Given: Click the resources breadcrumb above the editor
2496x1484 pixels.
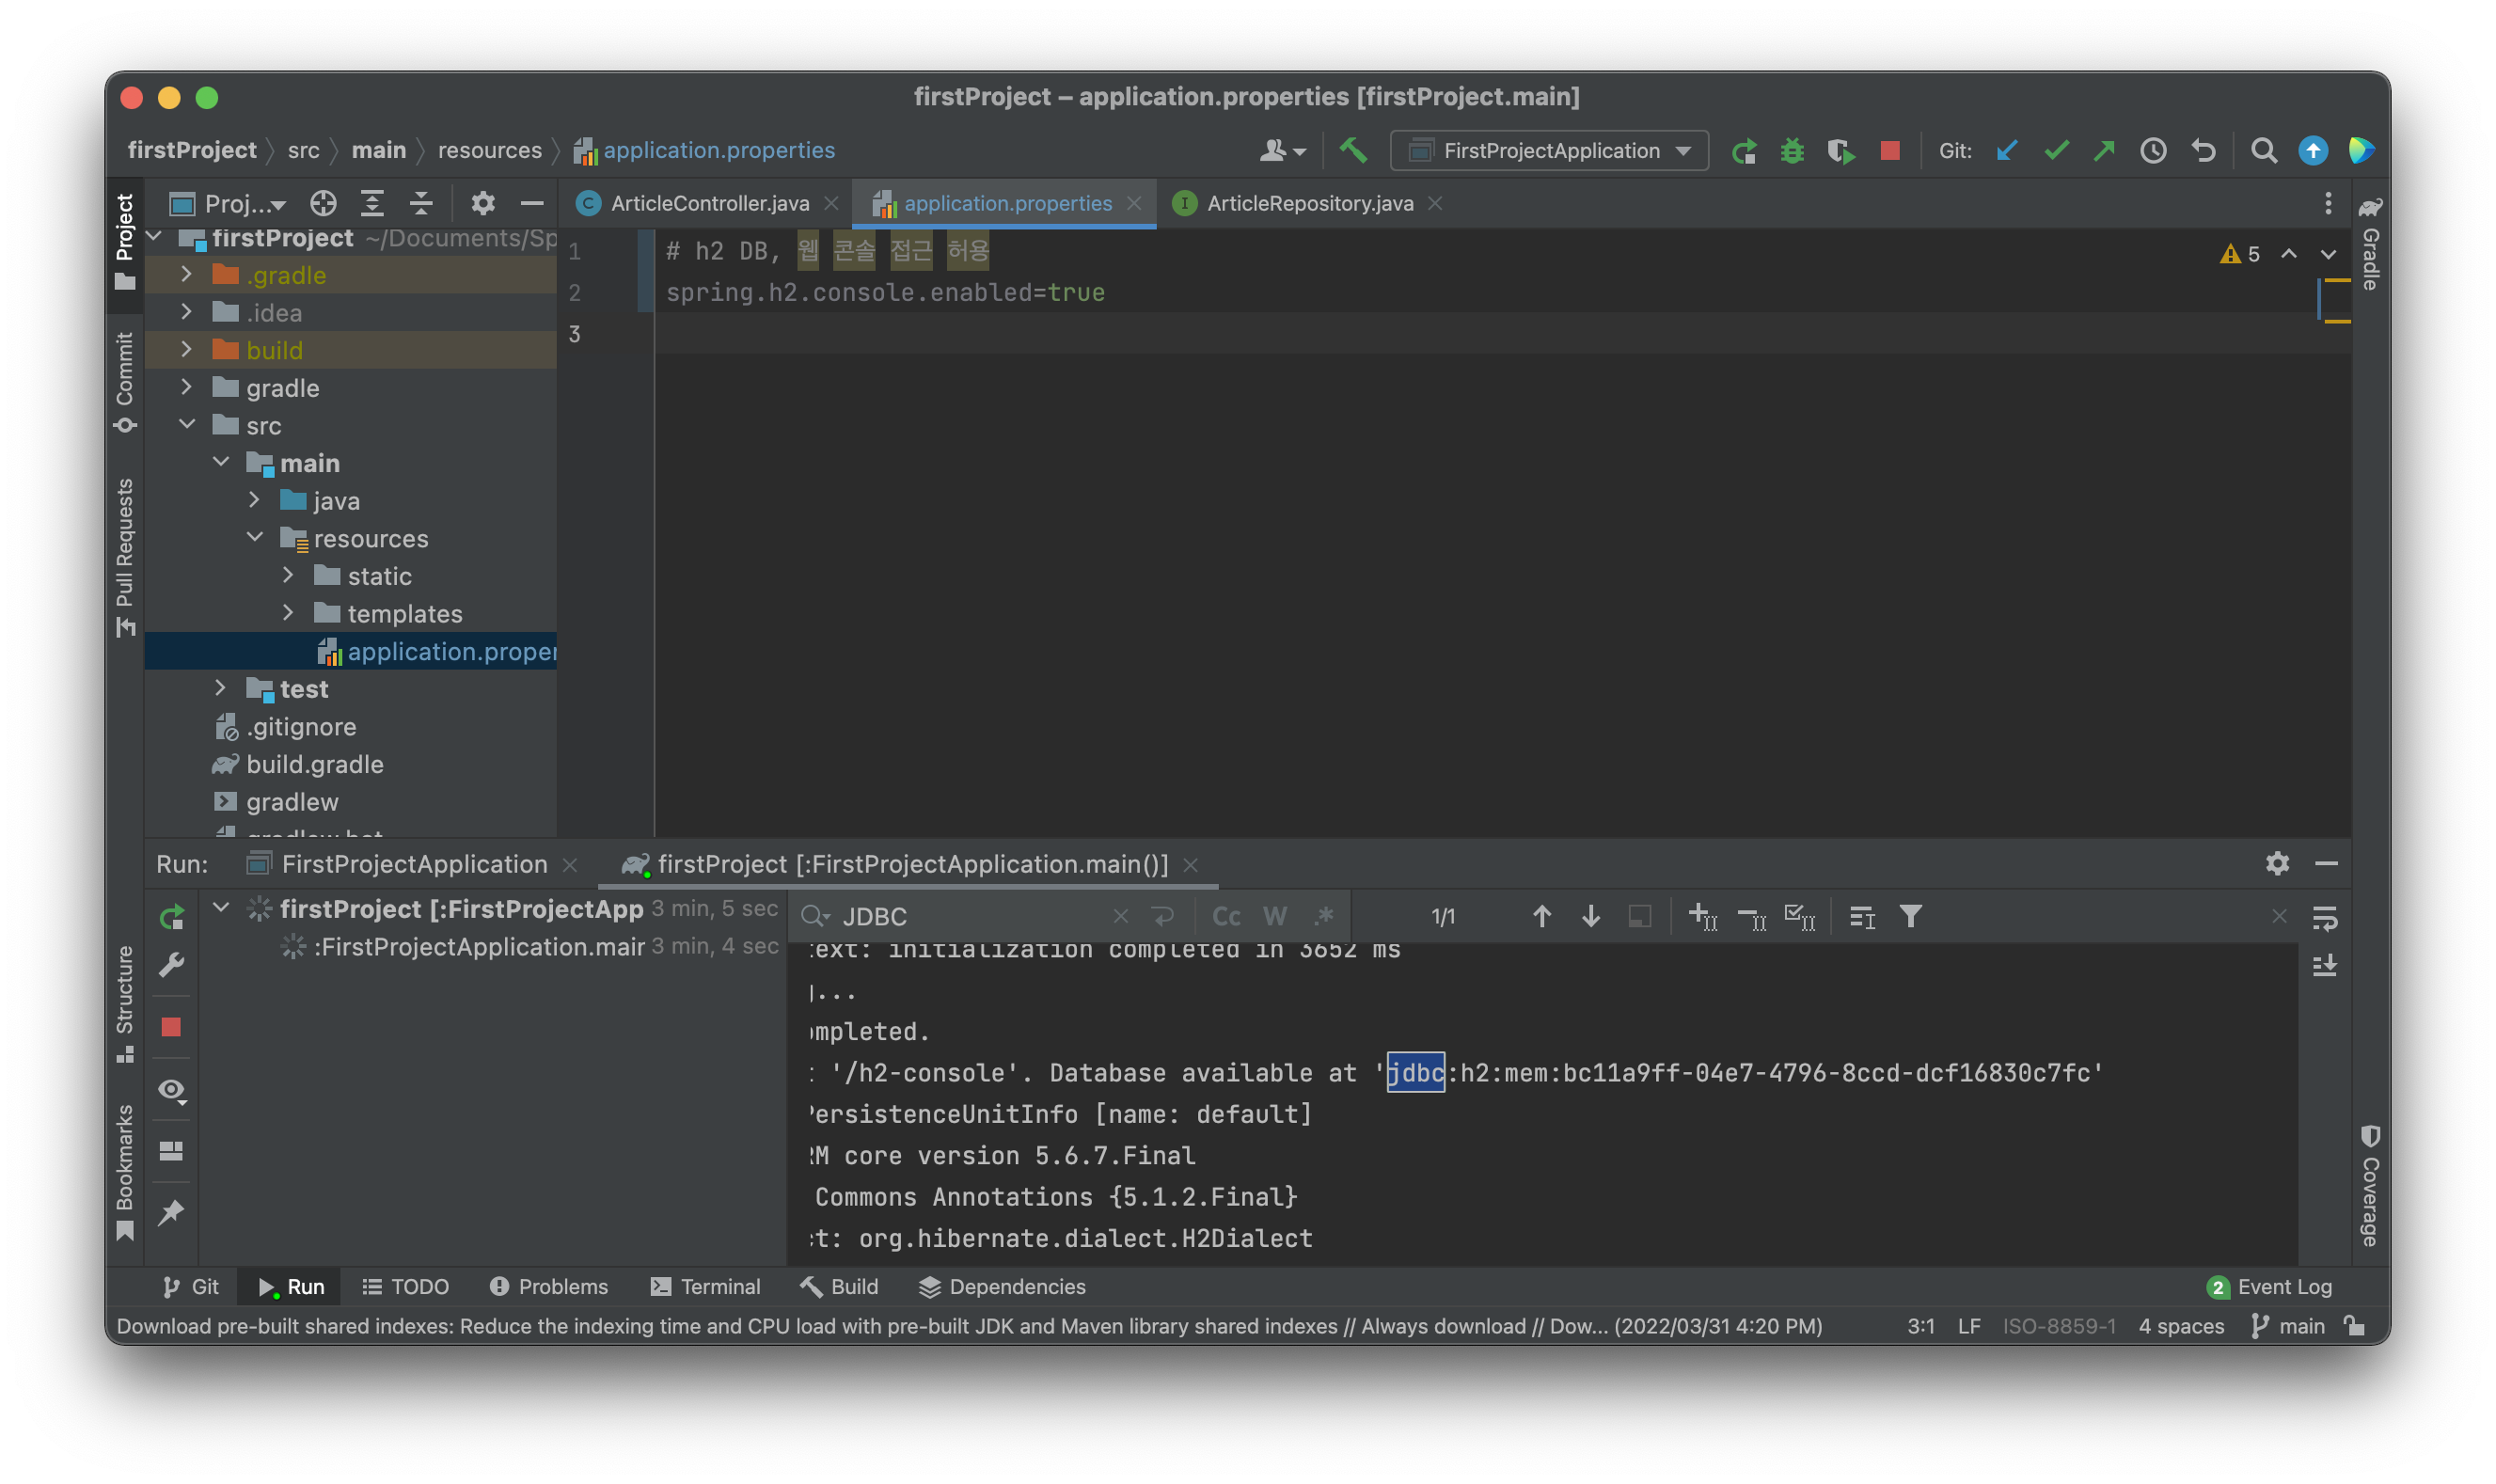Looking at the screenshot, I should [490, 150].
